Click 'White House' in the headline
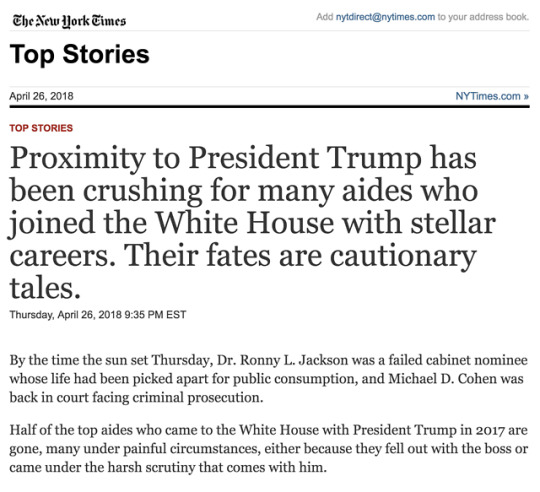Screen dimensions: 540x492 click(x=245, y=223)
